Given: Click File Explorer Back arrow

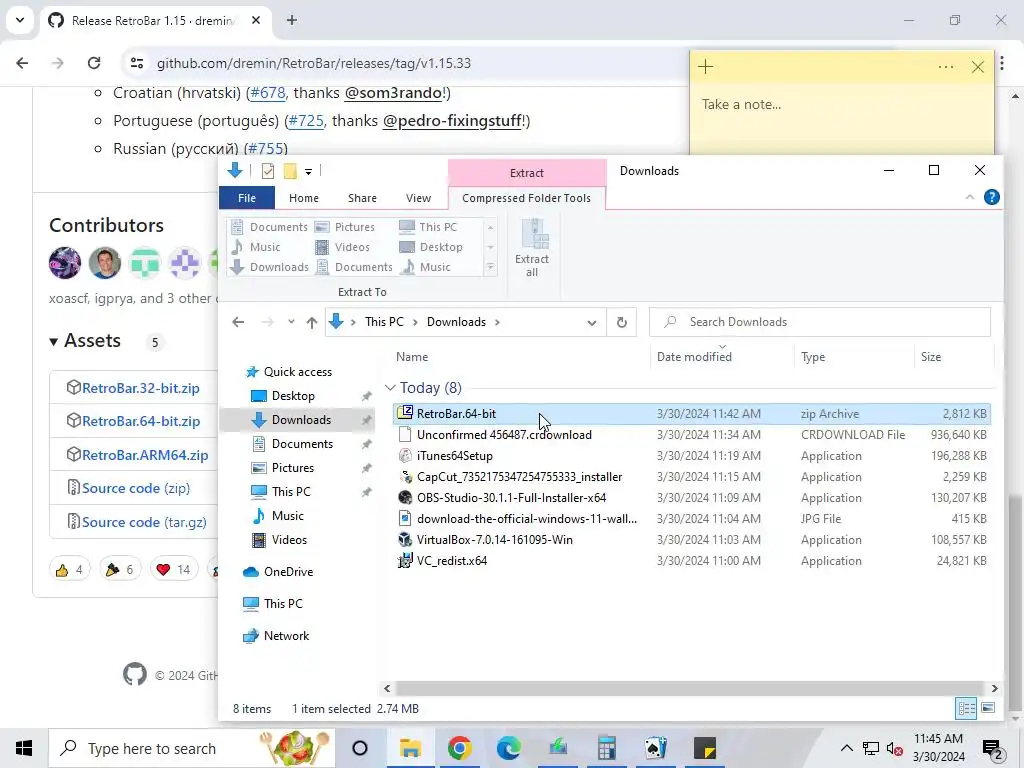Looking at the screenshot, I should pyautogui.click(x=238, y=322).
